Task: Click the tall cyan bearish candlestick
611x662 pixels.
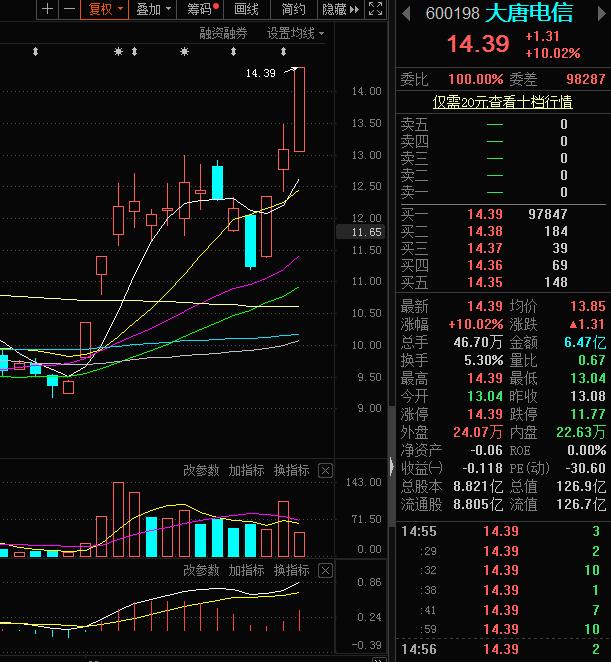Action: coord(250,241)
